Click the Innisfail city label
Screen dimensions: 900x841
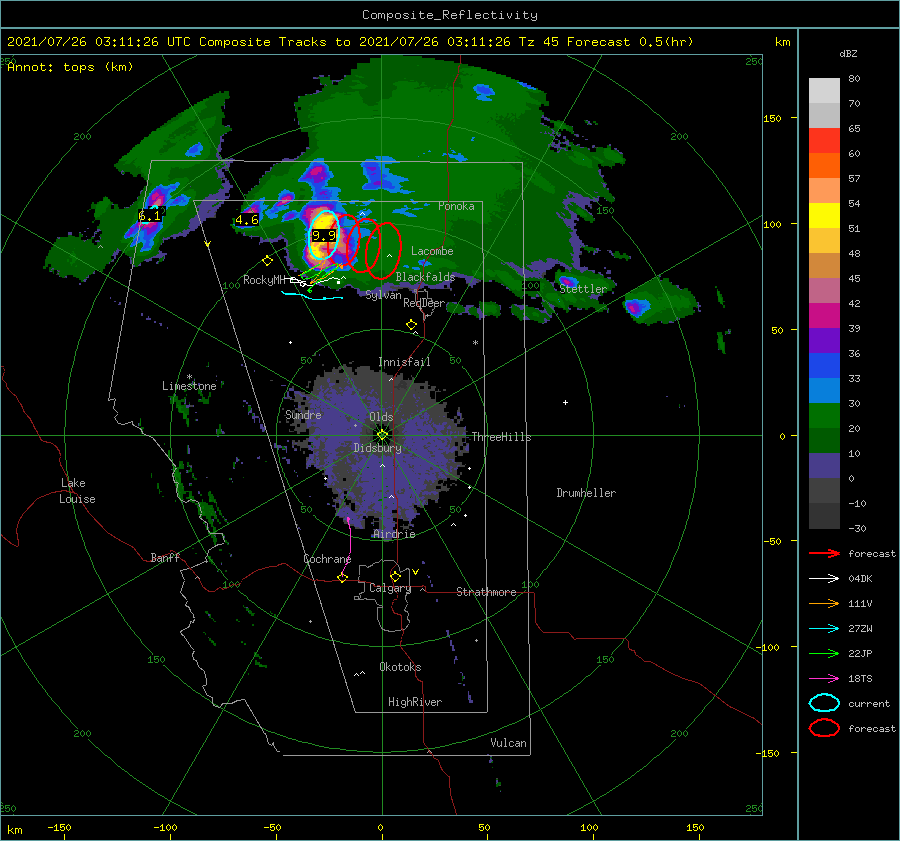click(x=404, y=362)
